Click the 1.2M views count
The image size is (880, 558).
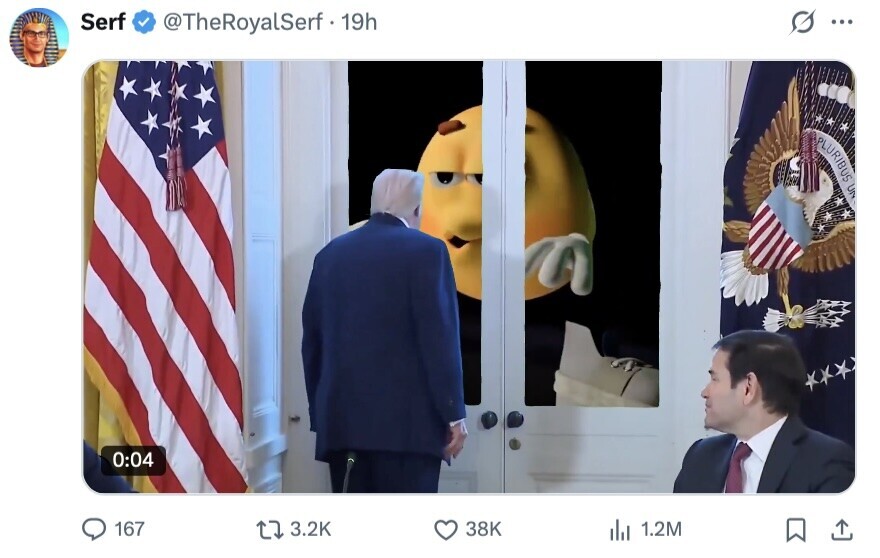click(661, 529)
